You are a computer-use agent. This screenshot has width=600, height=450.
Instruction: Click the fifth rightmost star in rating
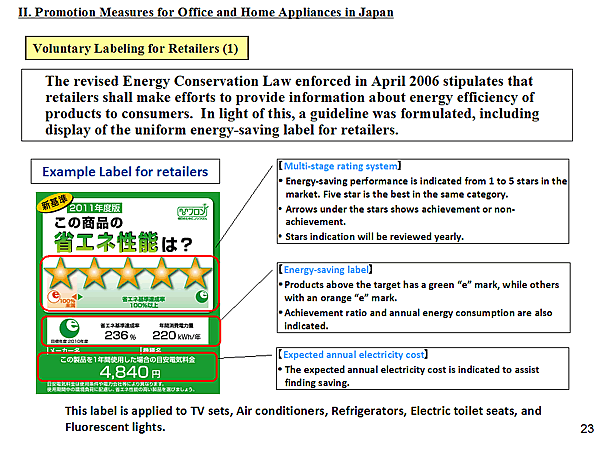point(195,273)
